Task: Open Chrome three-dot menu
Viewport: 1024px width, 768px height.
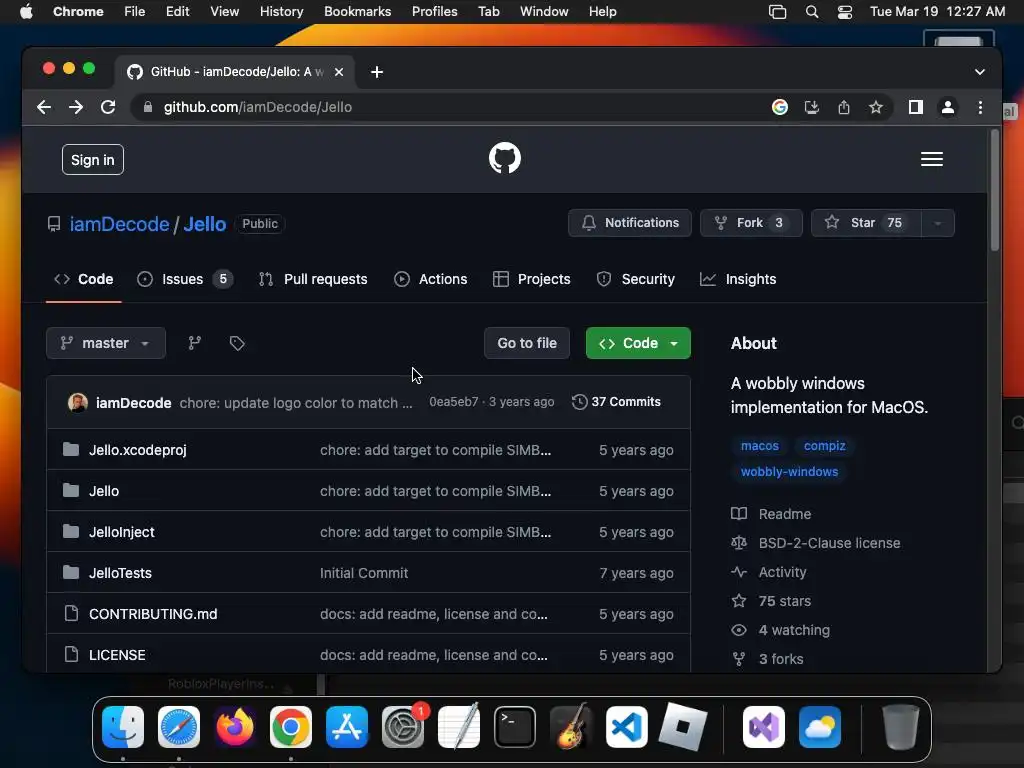Action: 980,107
